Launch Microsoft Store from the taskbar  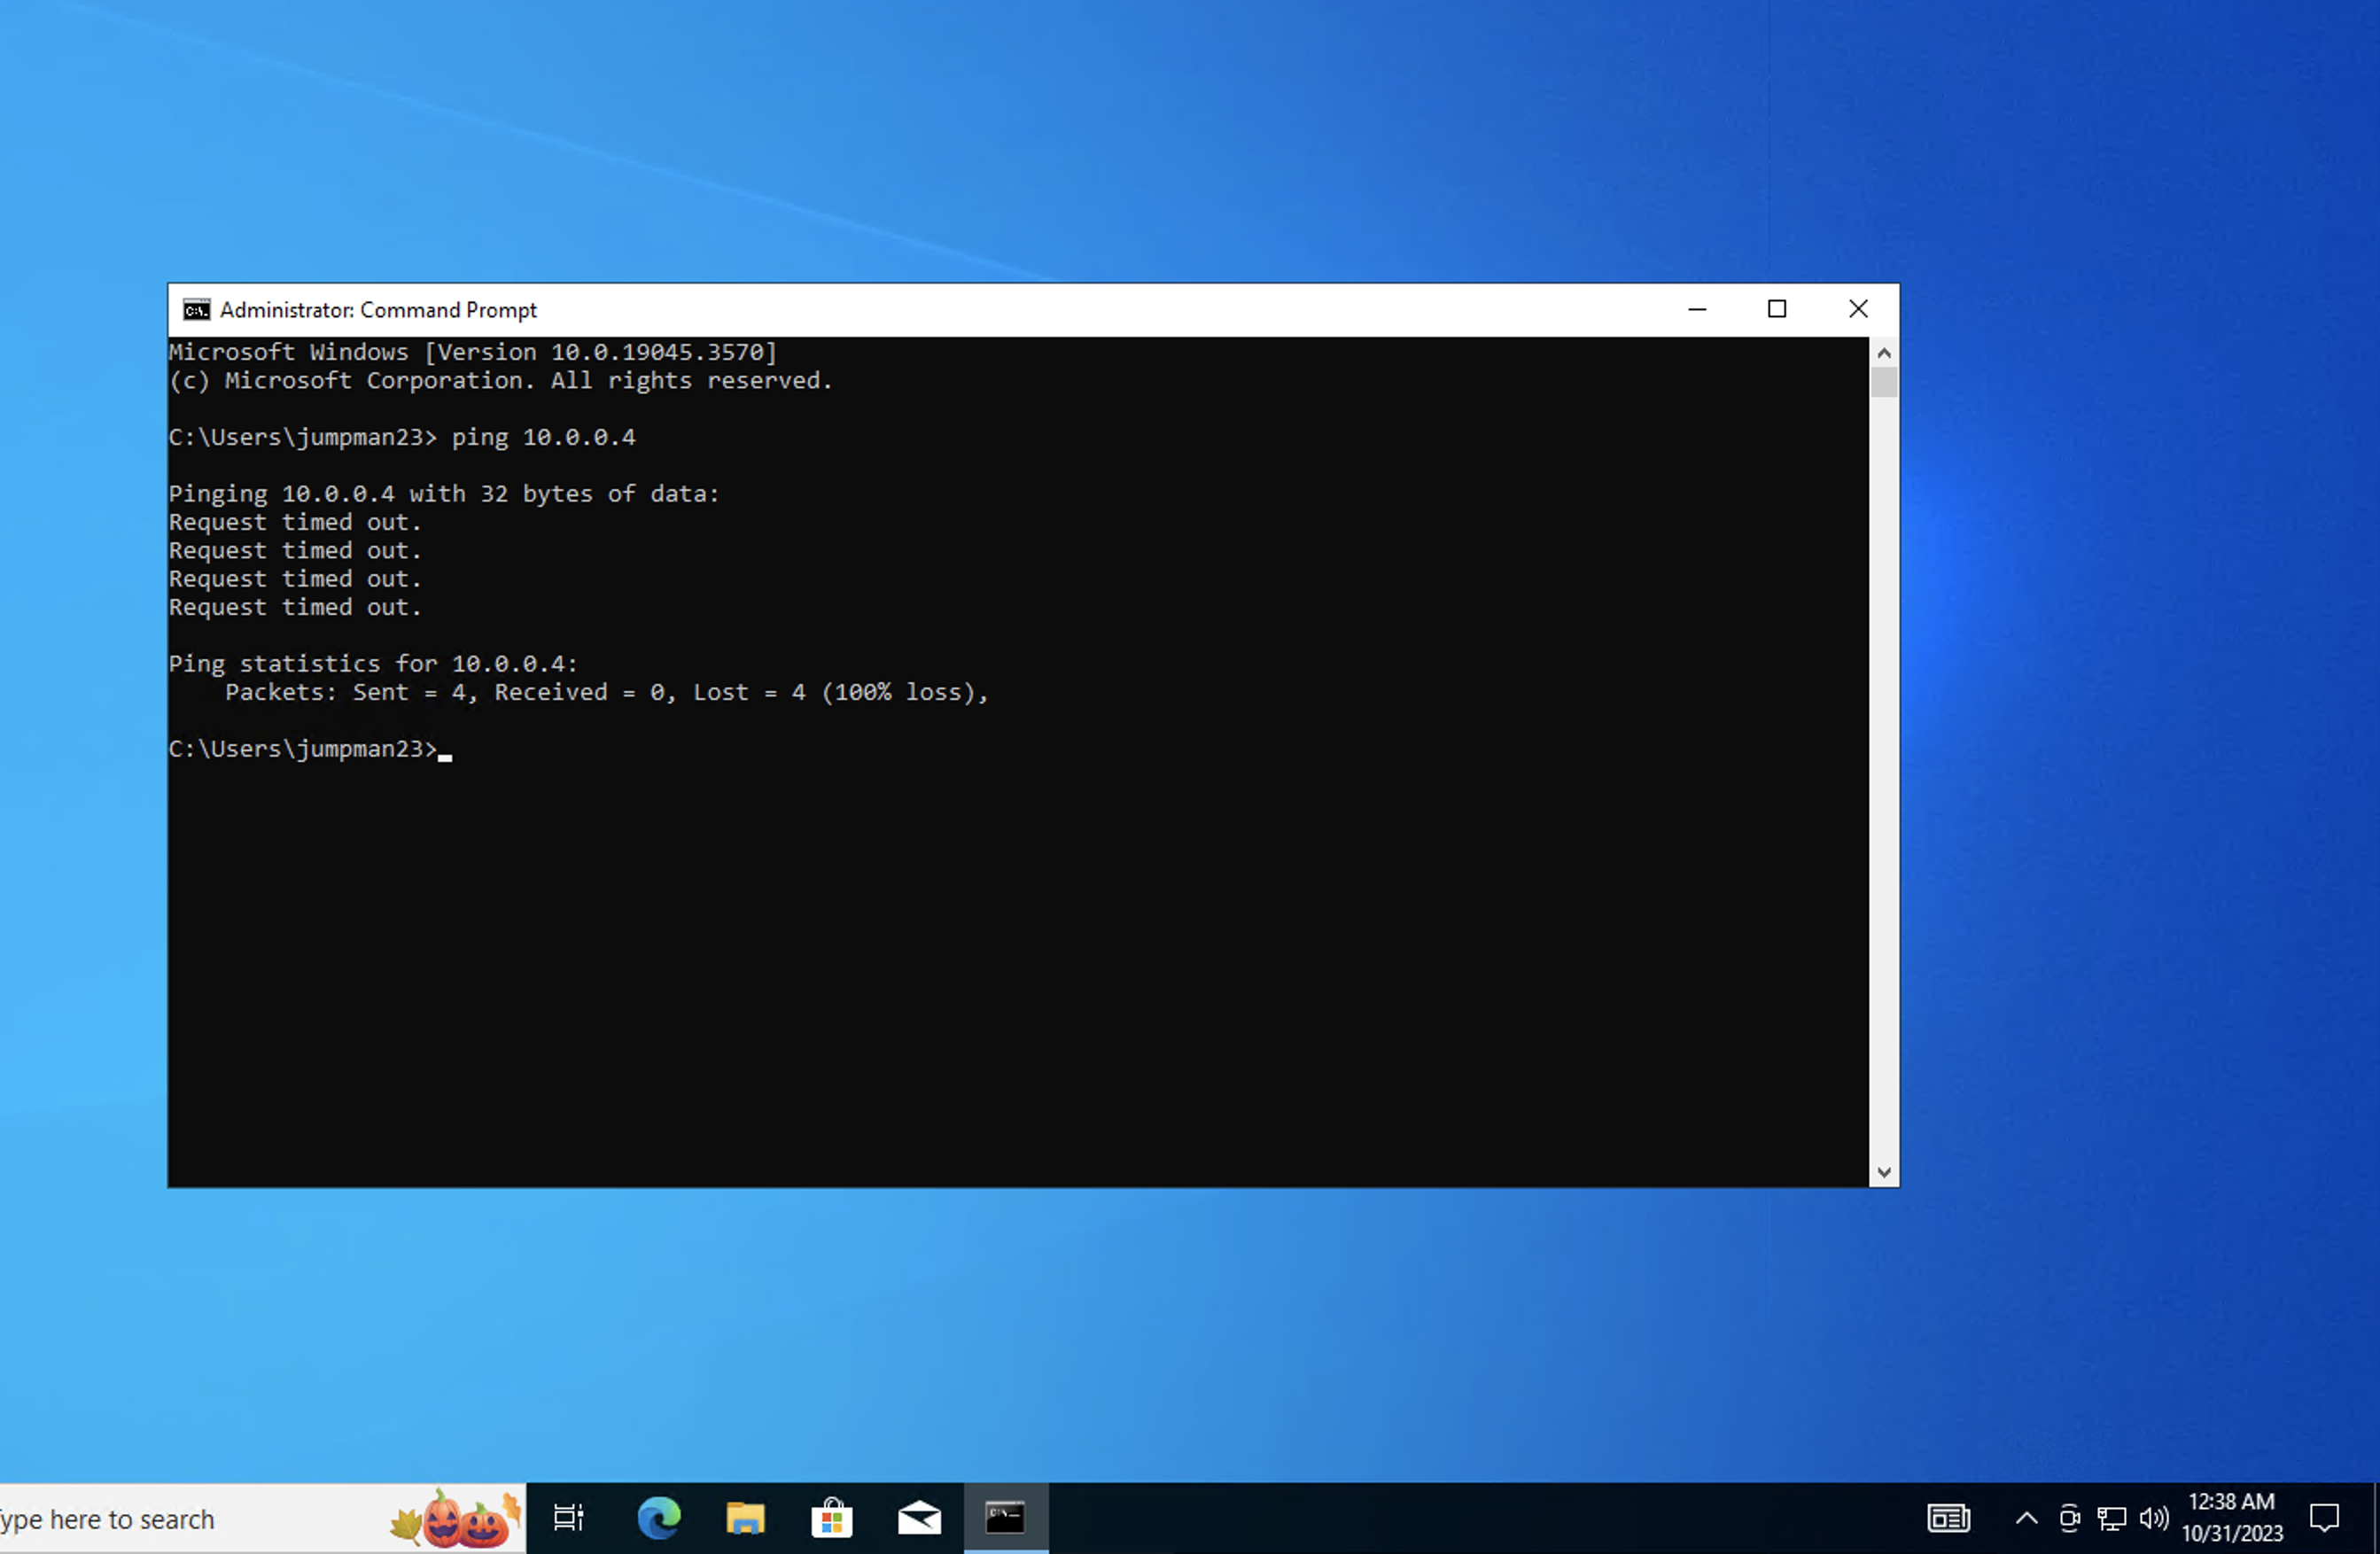(x=831, y=1518)
